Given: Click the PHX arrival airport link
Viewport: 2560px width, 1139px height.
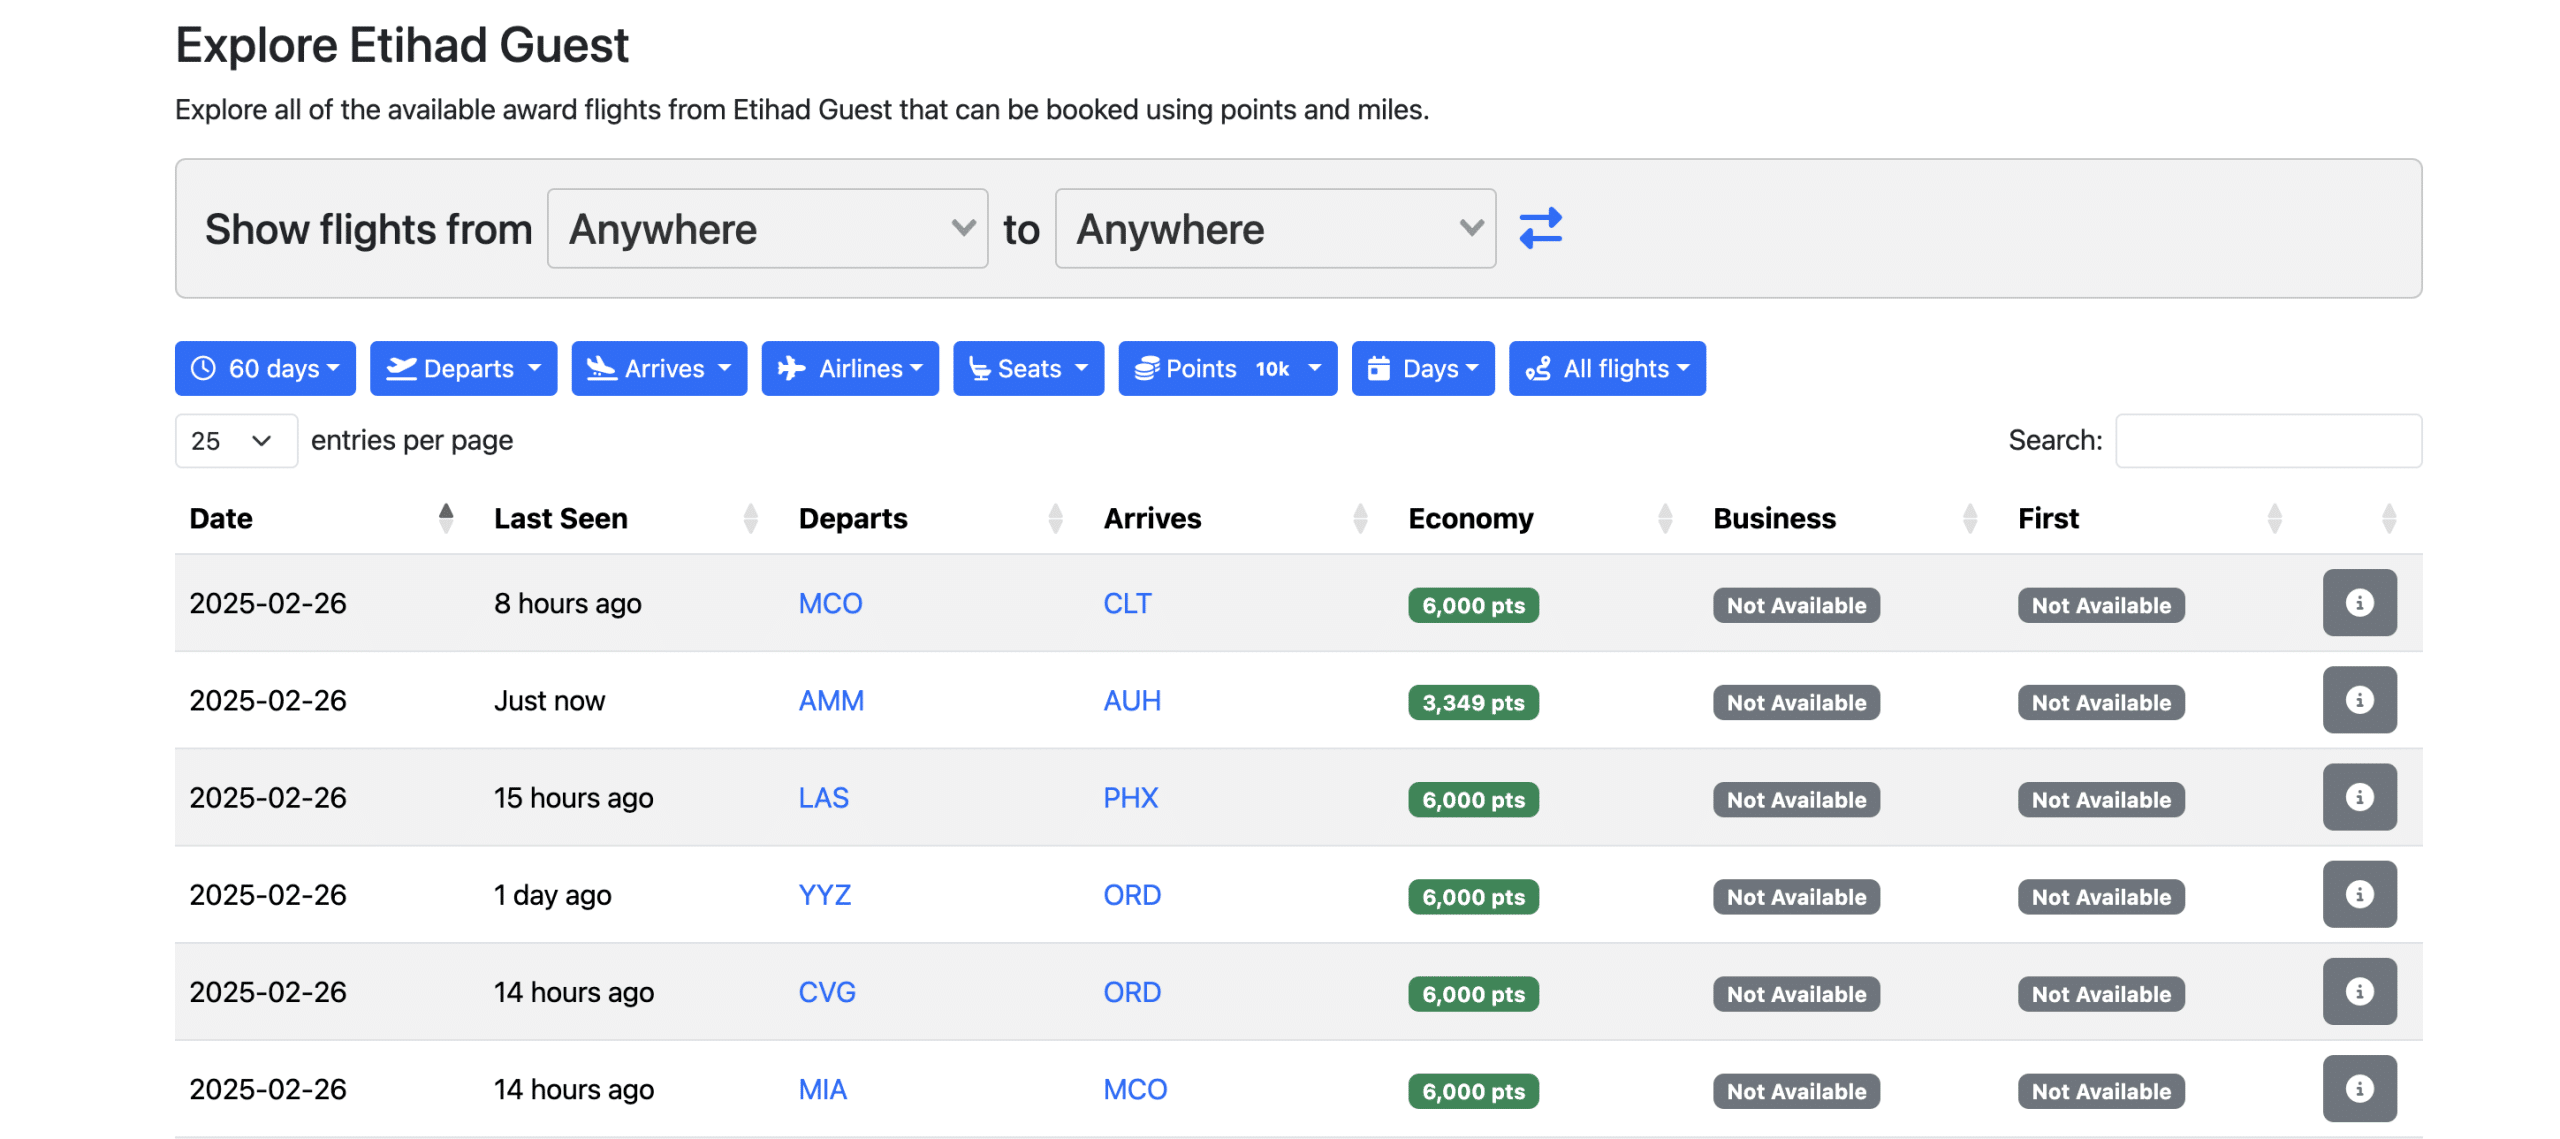Looking at the screenshot, I should click(1130, 798).
